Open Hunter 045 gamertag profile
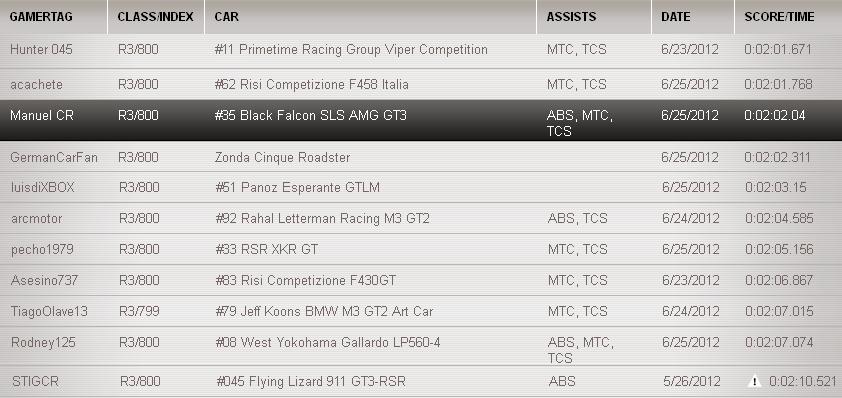This screenshot has width=842, height=398. [41, 50]
